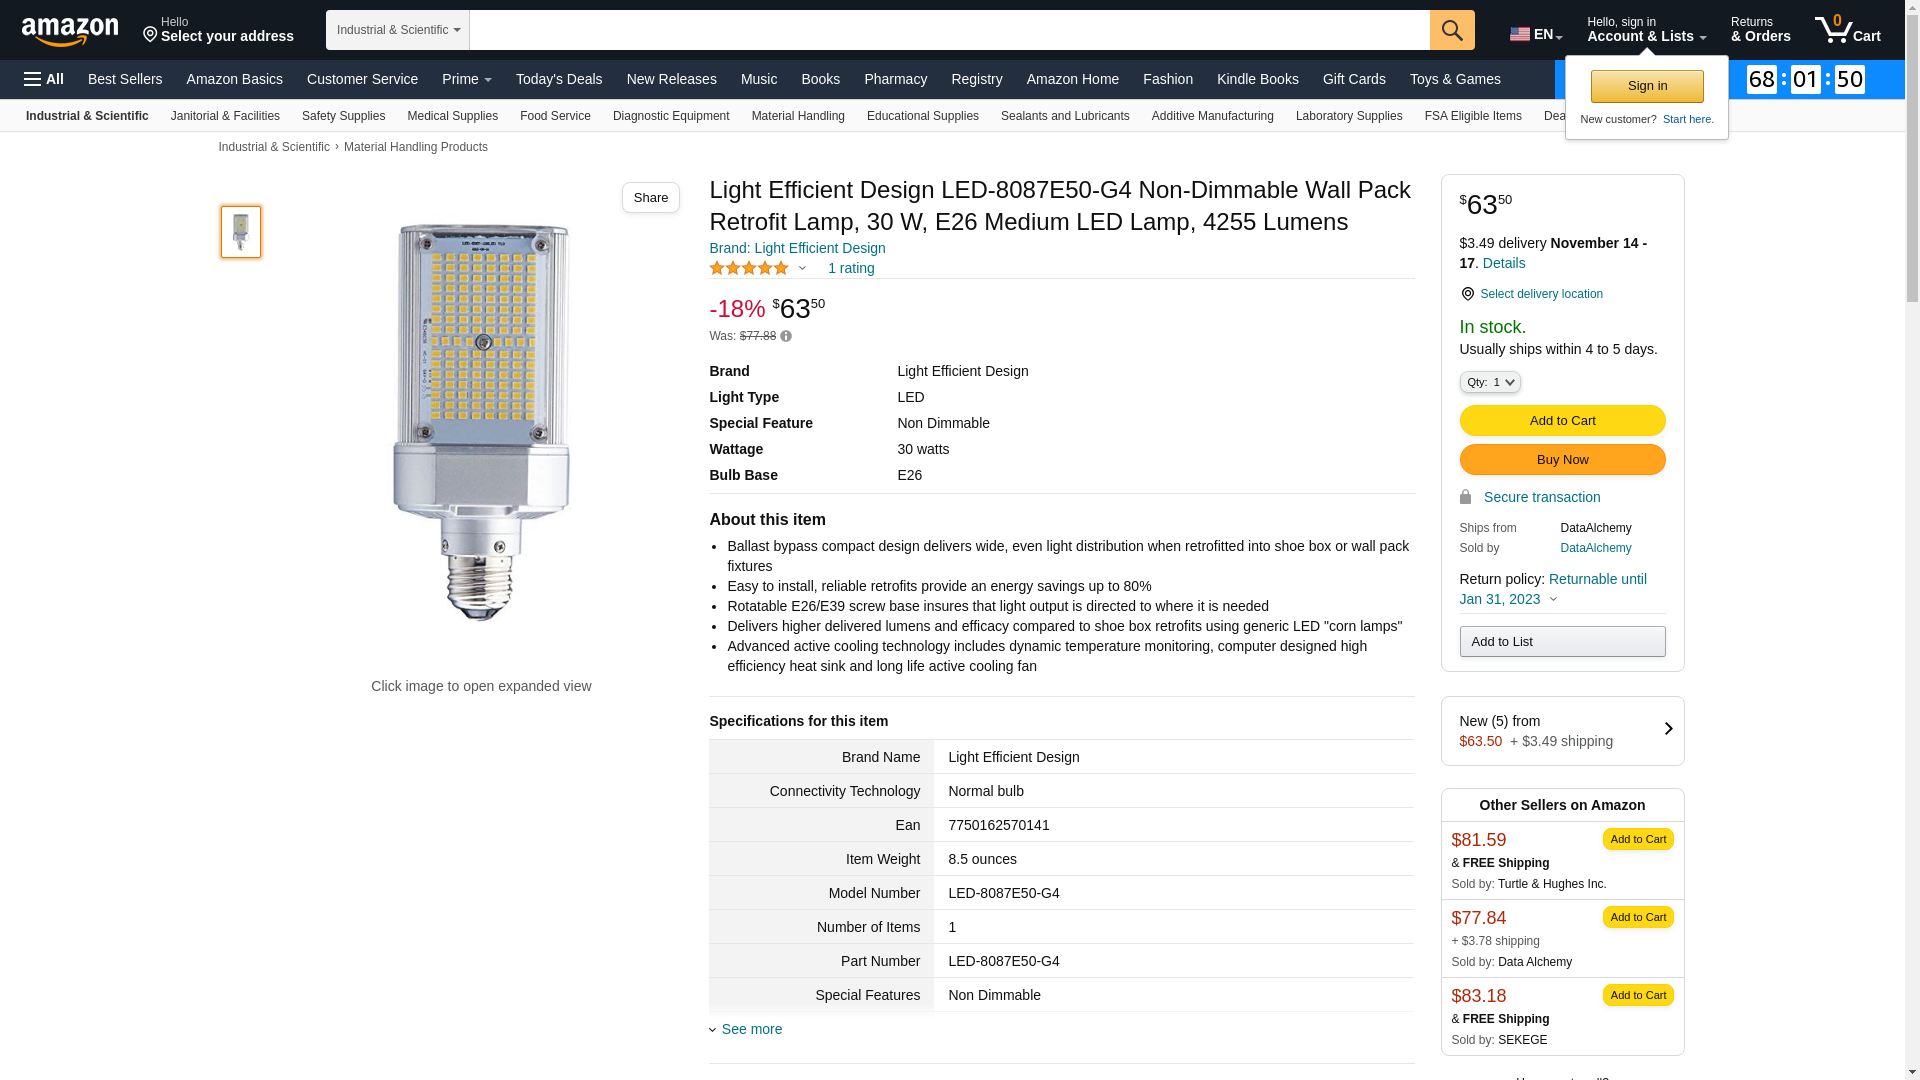The image size is (1920, 1080).
Task: Select the product image thumbnail
Action: (x=241, y=232)
